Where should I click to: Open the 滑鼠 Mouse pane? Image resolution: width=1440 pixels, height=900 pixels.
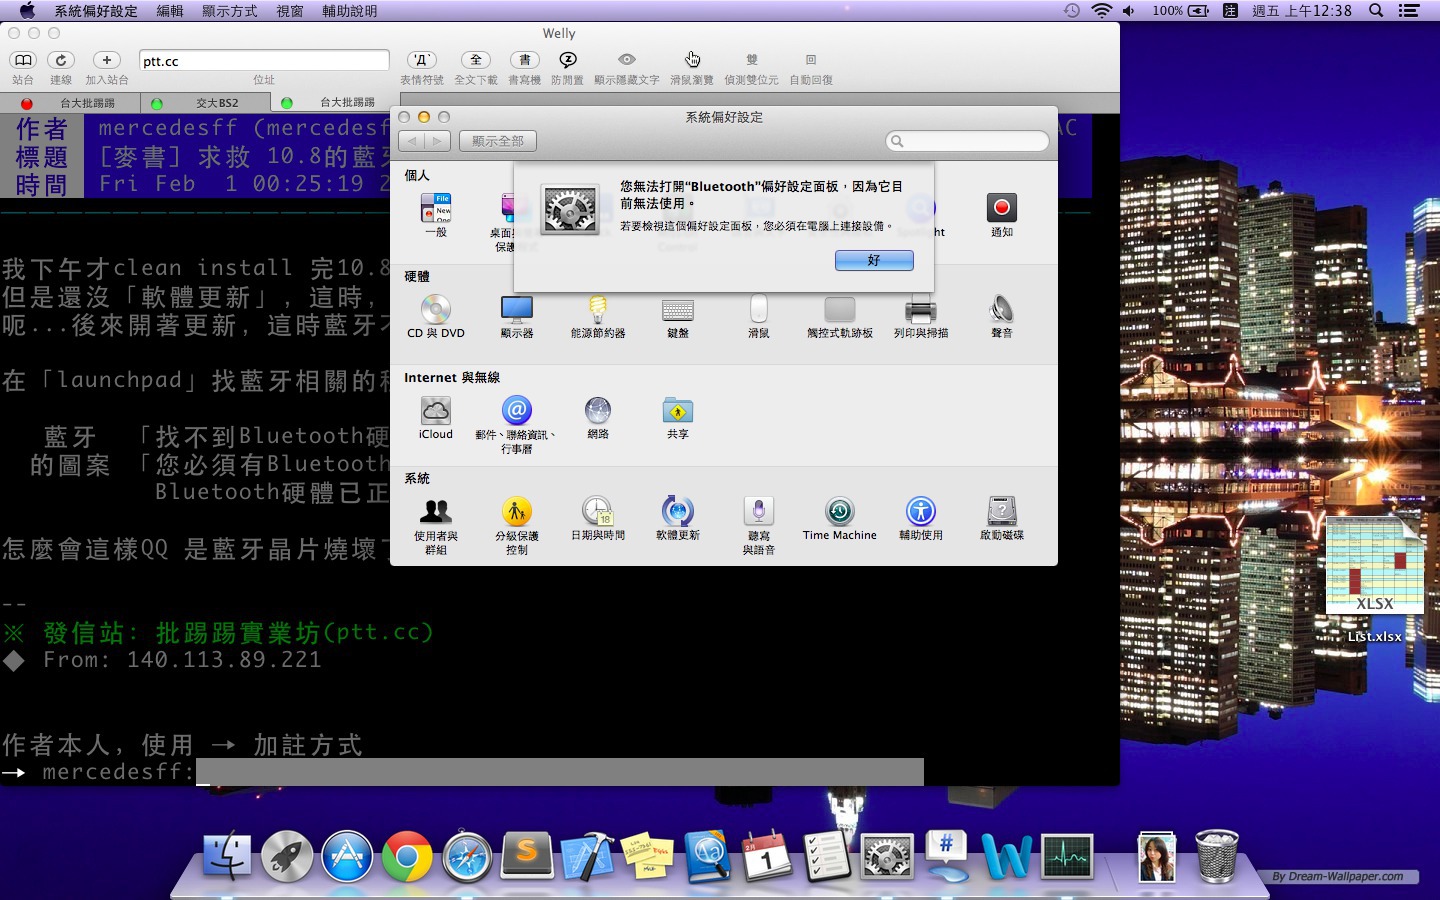coord(759,316)
